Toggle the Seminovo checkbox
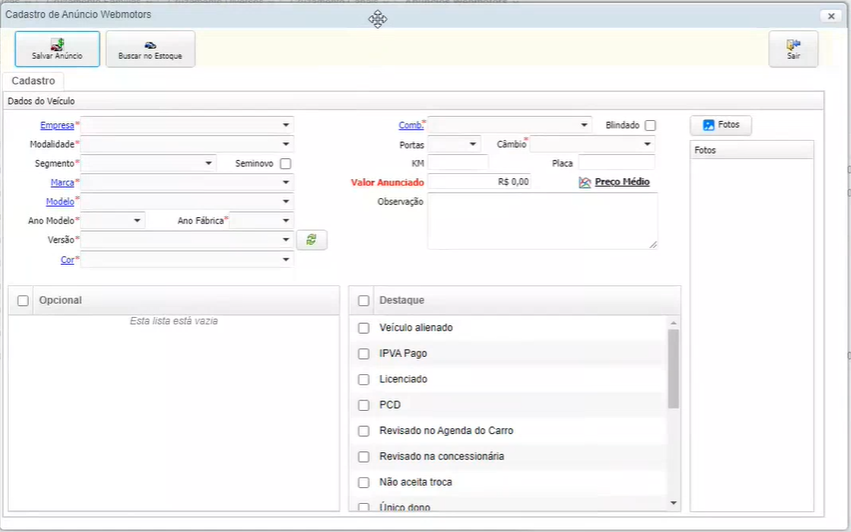This screenshot has height=532, width=851. pos(285,163)
